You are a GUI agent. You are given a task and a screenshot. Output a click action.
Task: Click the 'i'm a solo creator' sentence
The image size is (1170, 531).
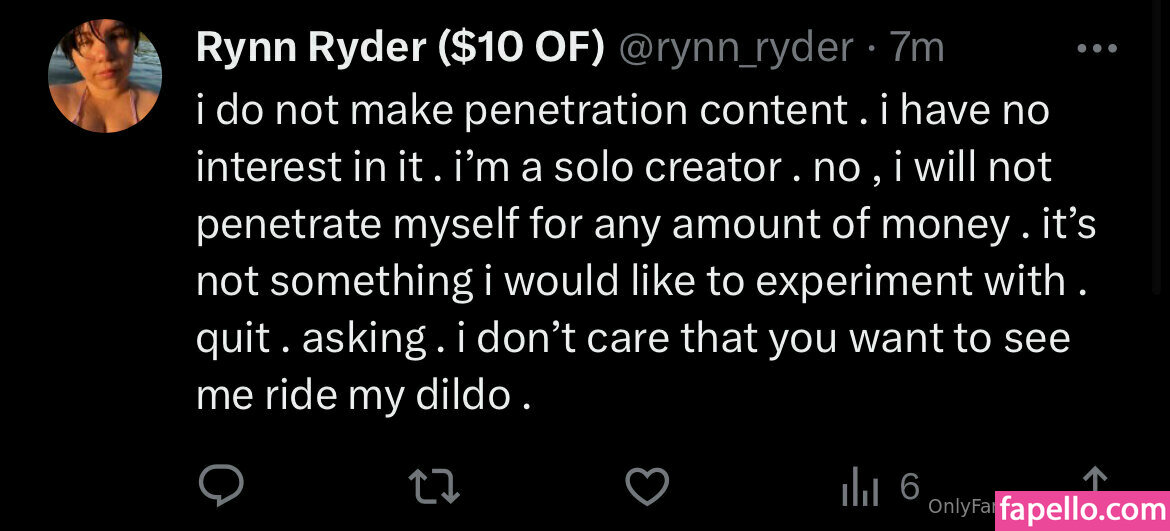(610, 167)
